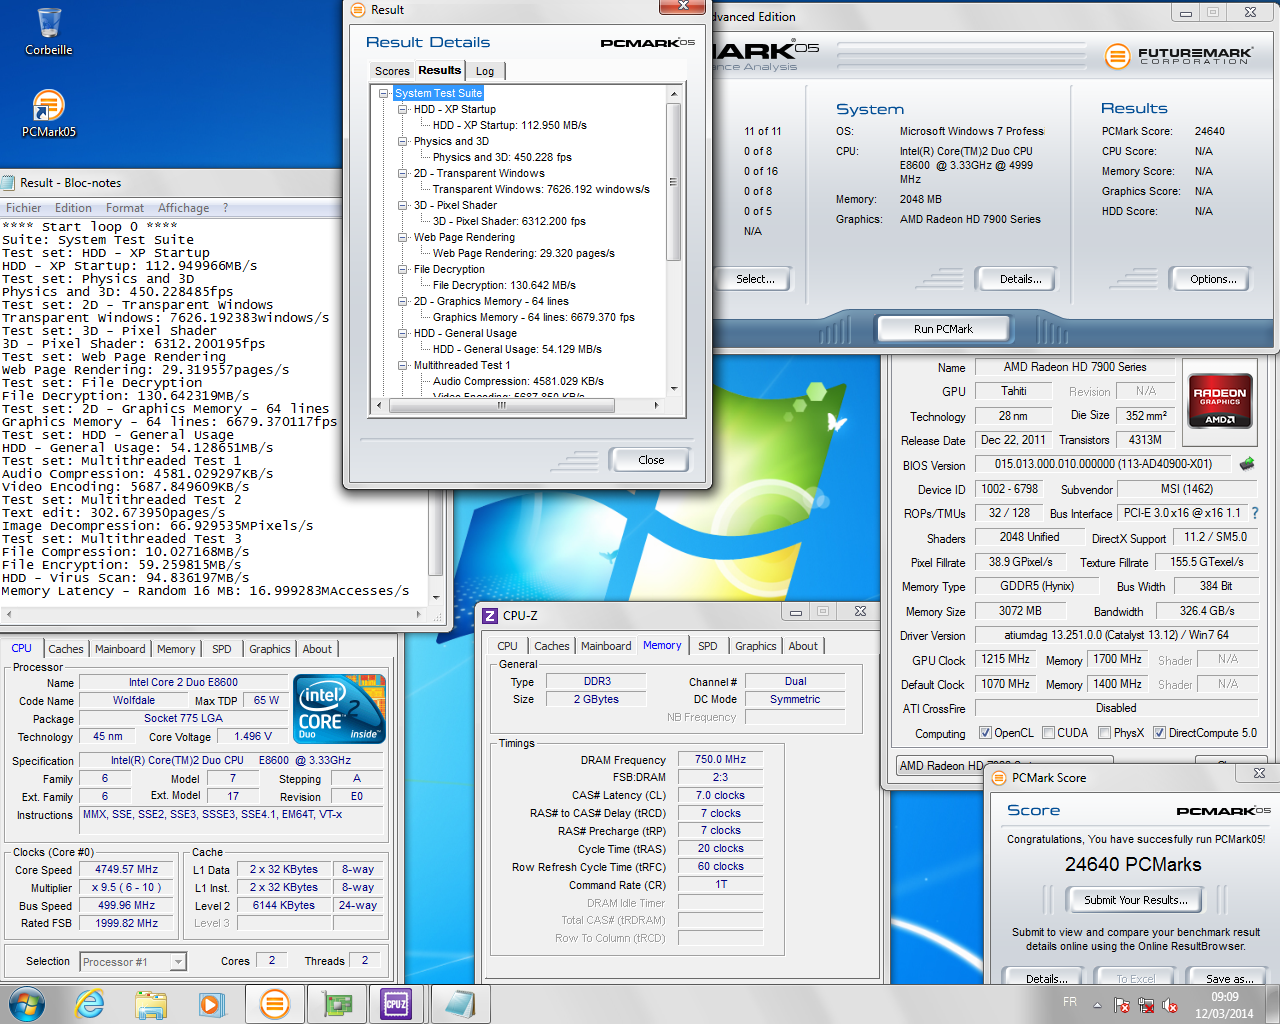Click the CPU-Z window title icon
The width and height of the screenshot is (1280, 1024).
tap(490, 615)
